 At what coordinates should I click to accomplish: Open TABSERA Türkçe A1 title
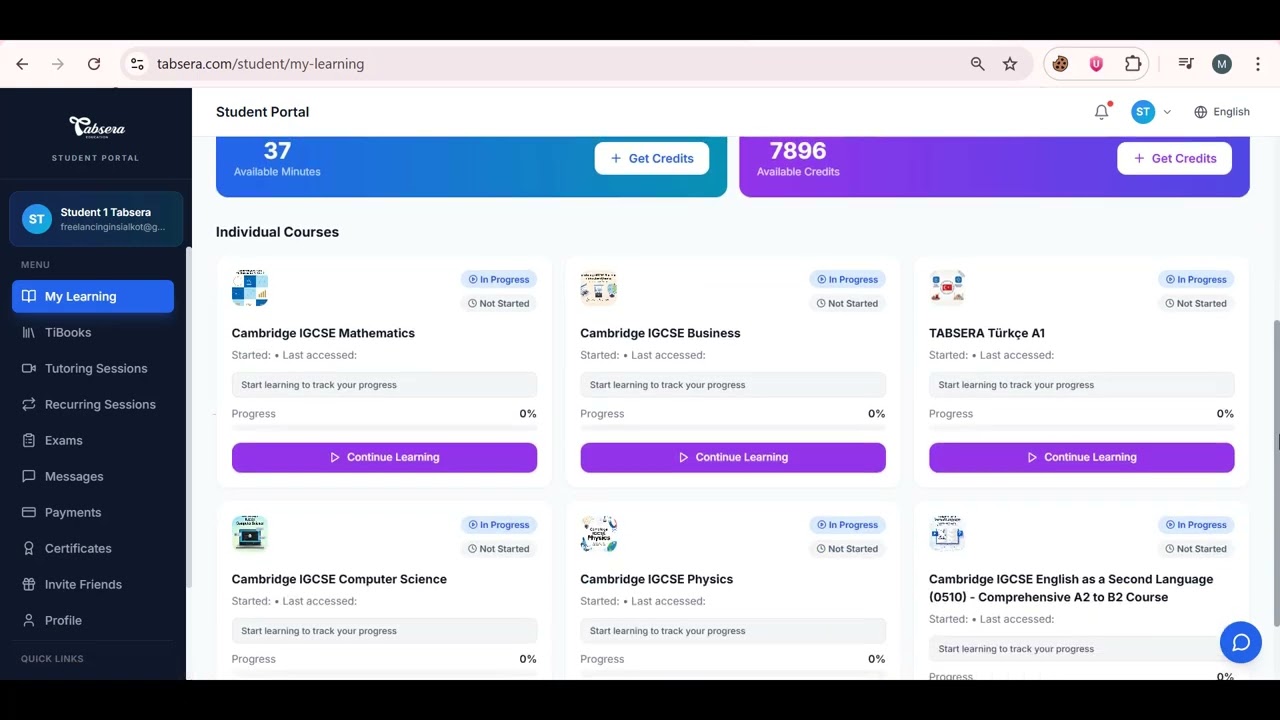[987, 333]
